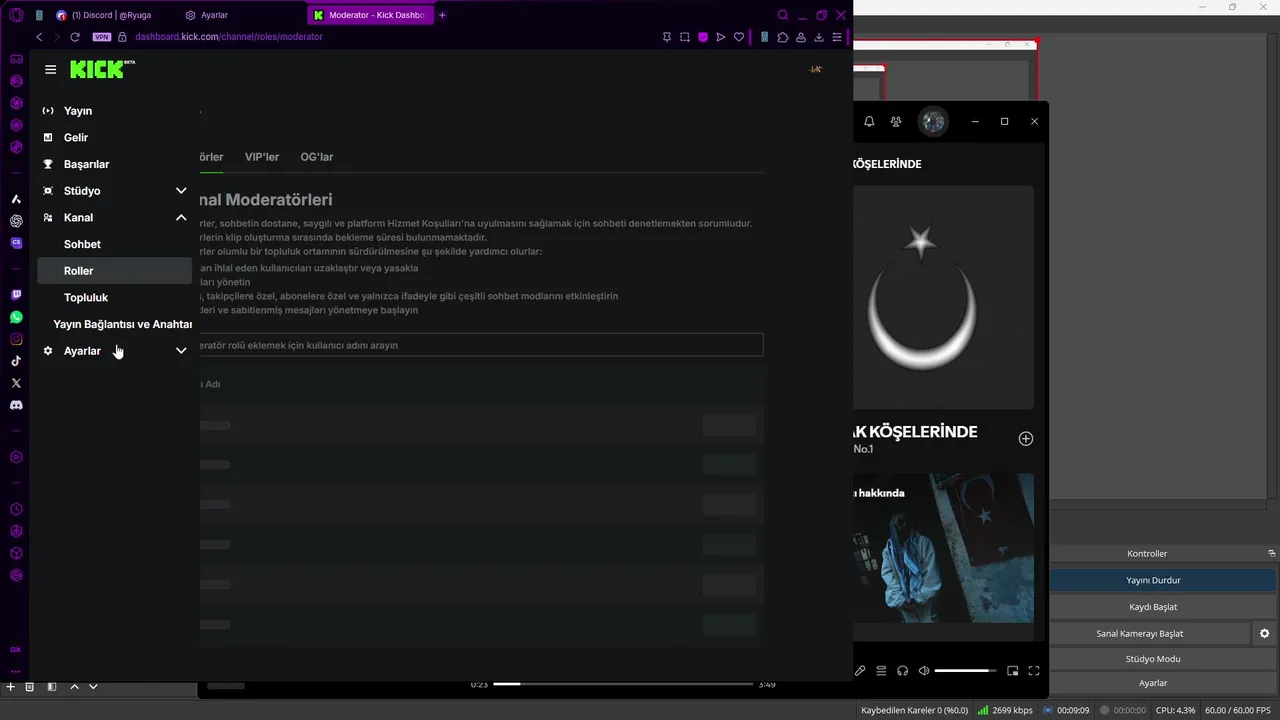
Task: Click the browser address bar URL
Action: (x=229, y=37)
